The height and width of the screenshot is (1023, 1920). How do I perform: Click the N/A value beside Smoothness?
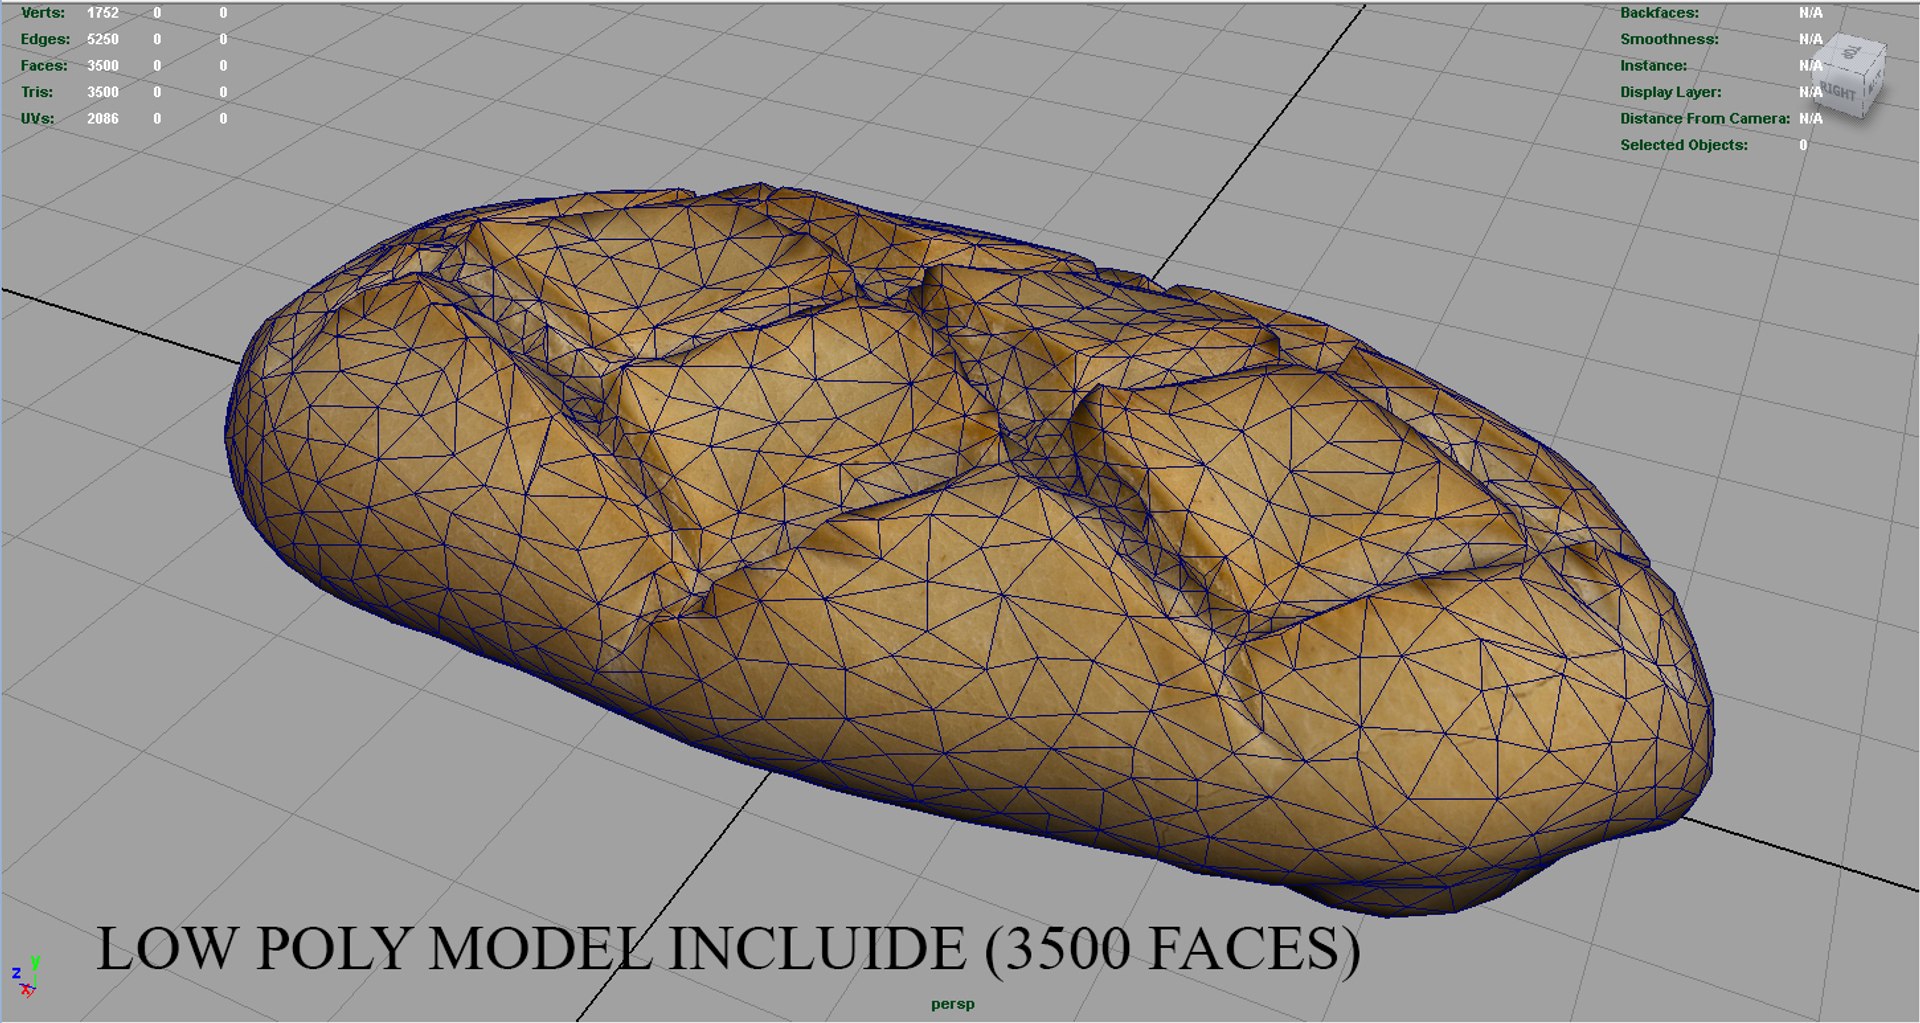(x=1810, y=39)
